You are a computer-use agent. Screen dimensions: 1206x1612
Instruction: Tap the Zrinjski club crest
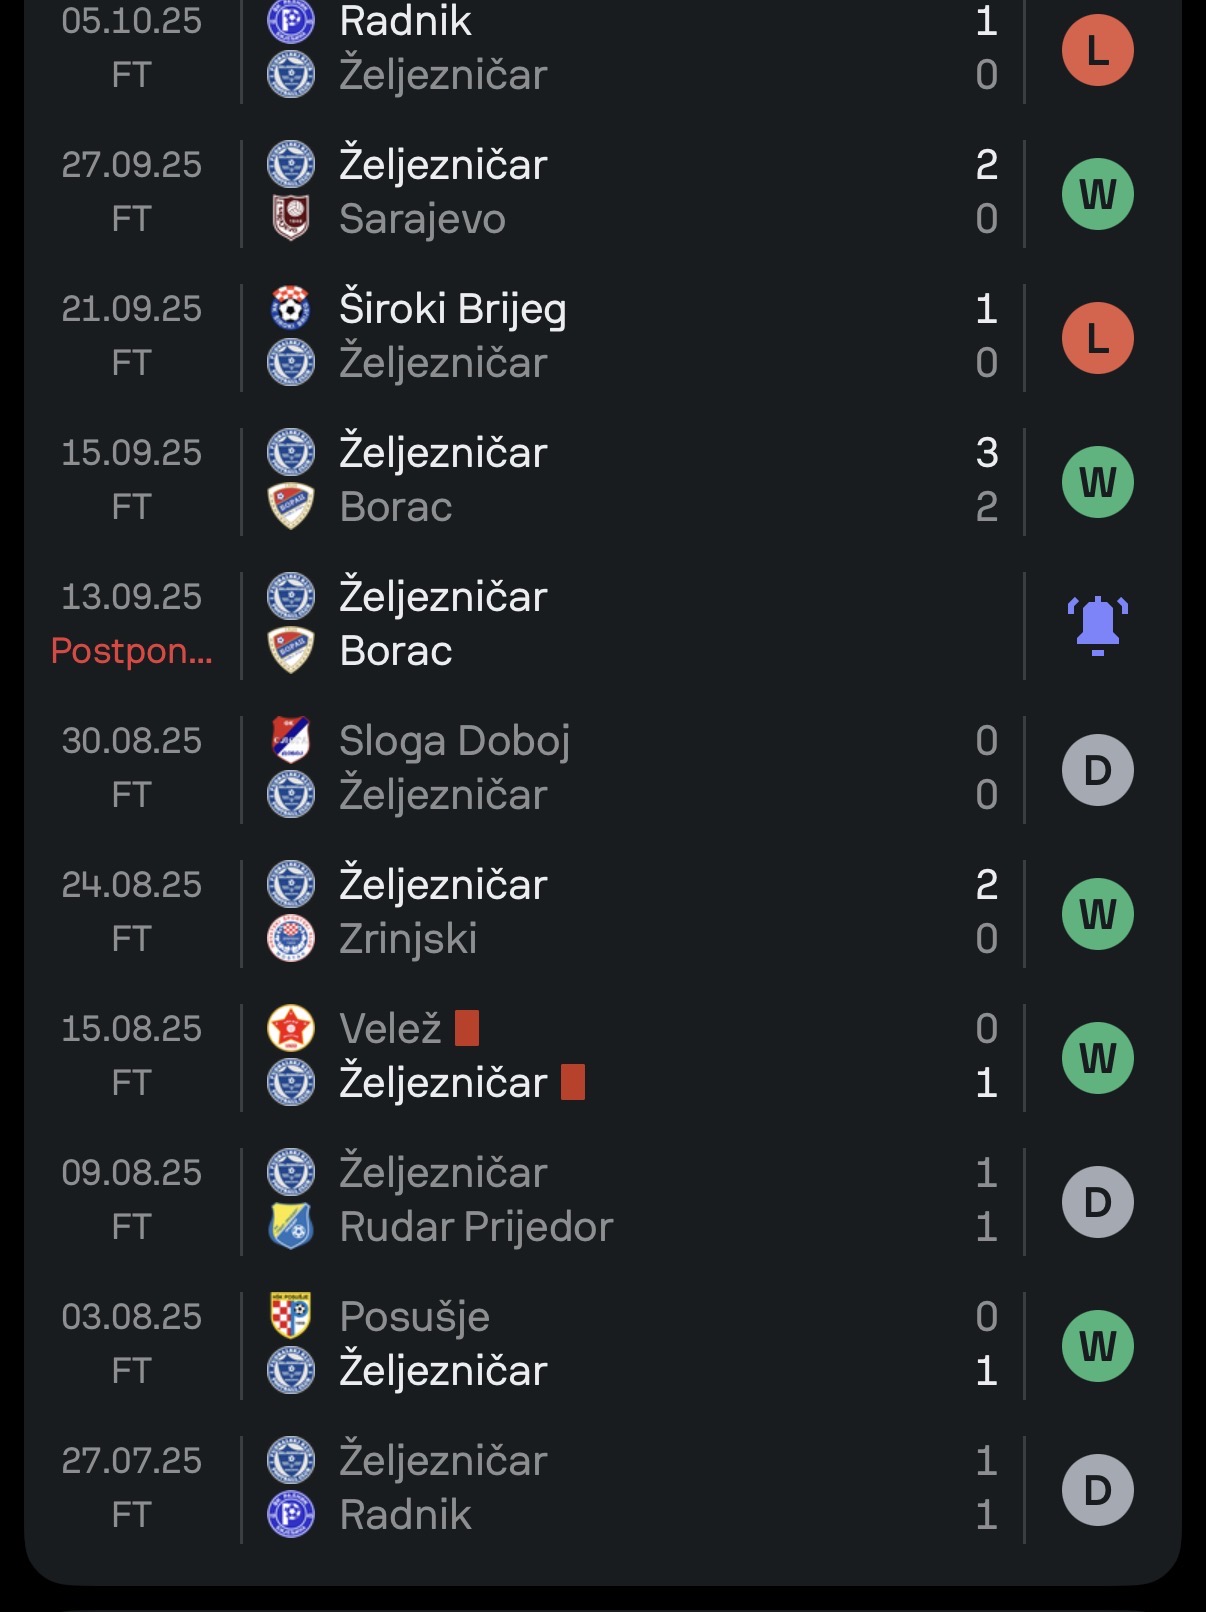291,938
